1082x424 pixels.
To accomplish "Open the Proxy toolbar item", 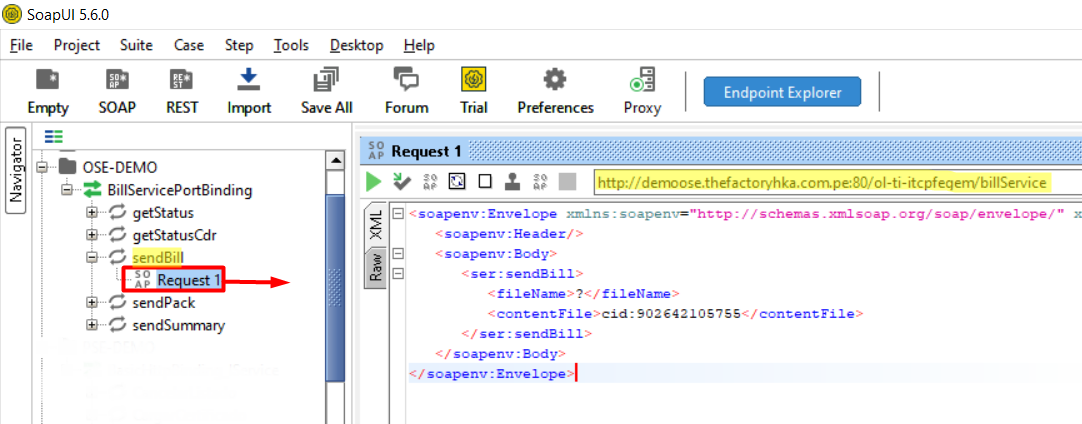I will click(x=642, y=91).
